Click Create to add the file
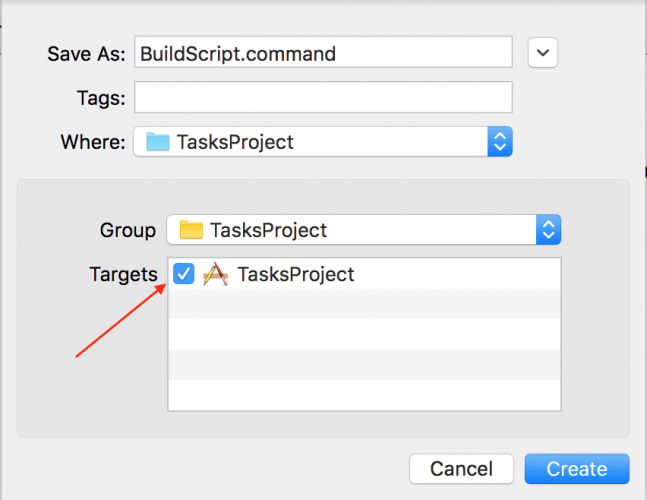 [x=577, y=469]
